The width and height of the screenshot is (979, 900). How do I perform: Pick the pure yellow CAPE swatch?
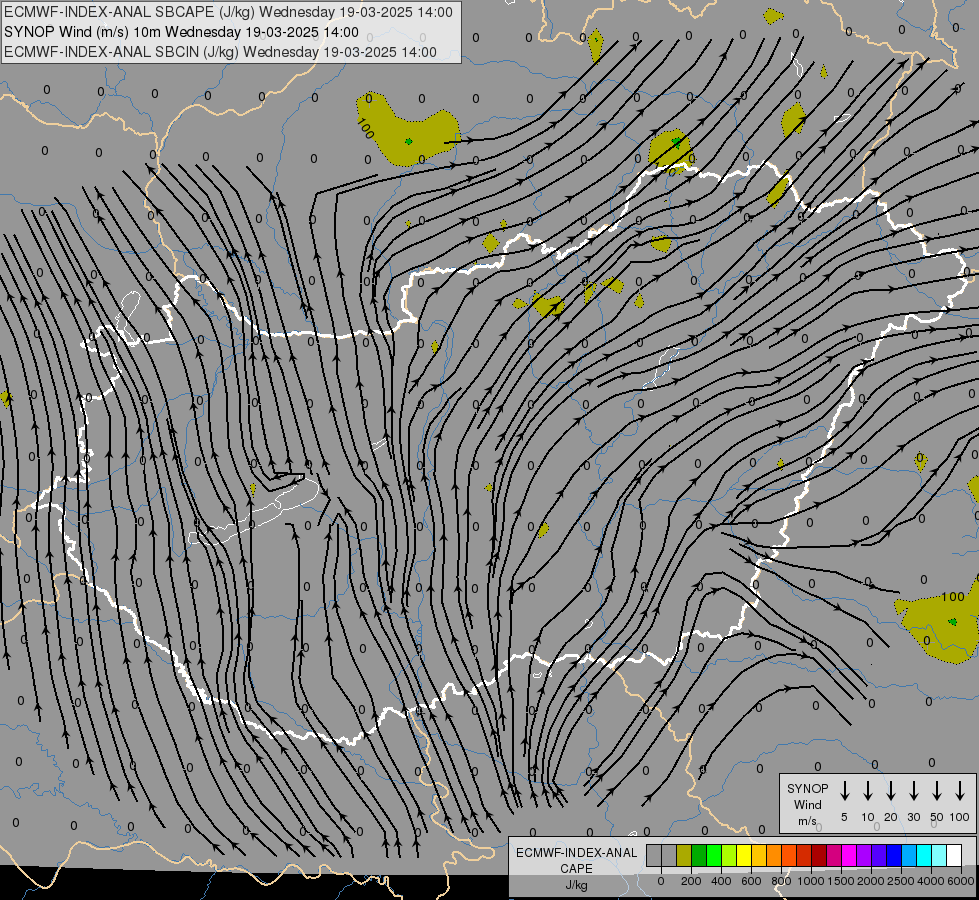click(744, 856)
